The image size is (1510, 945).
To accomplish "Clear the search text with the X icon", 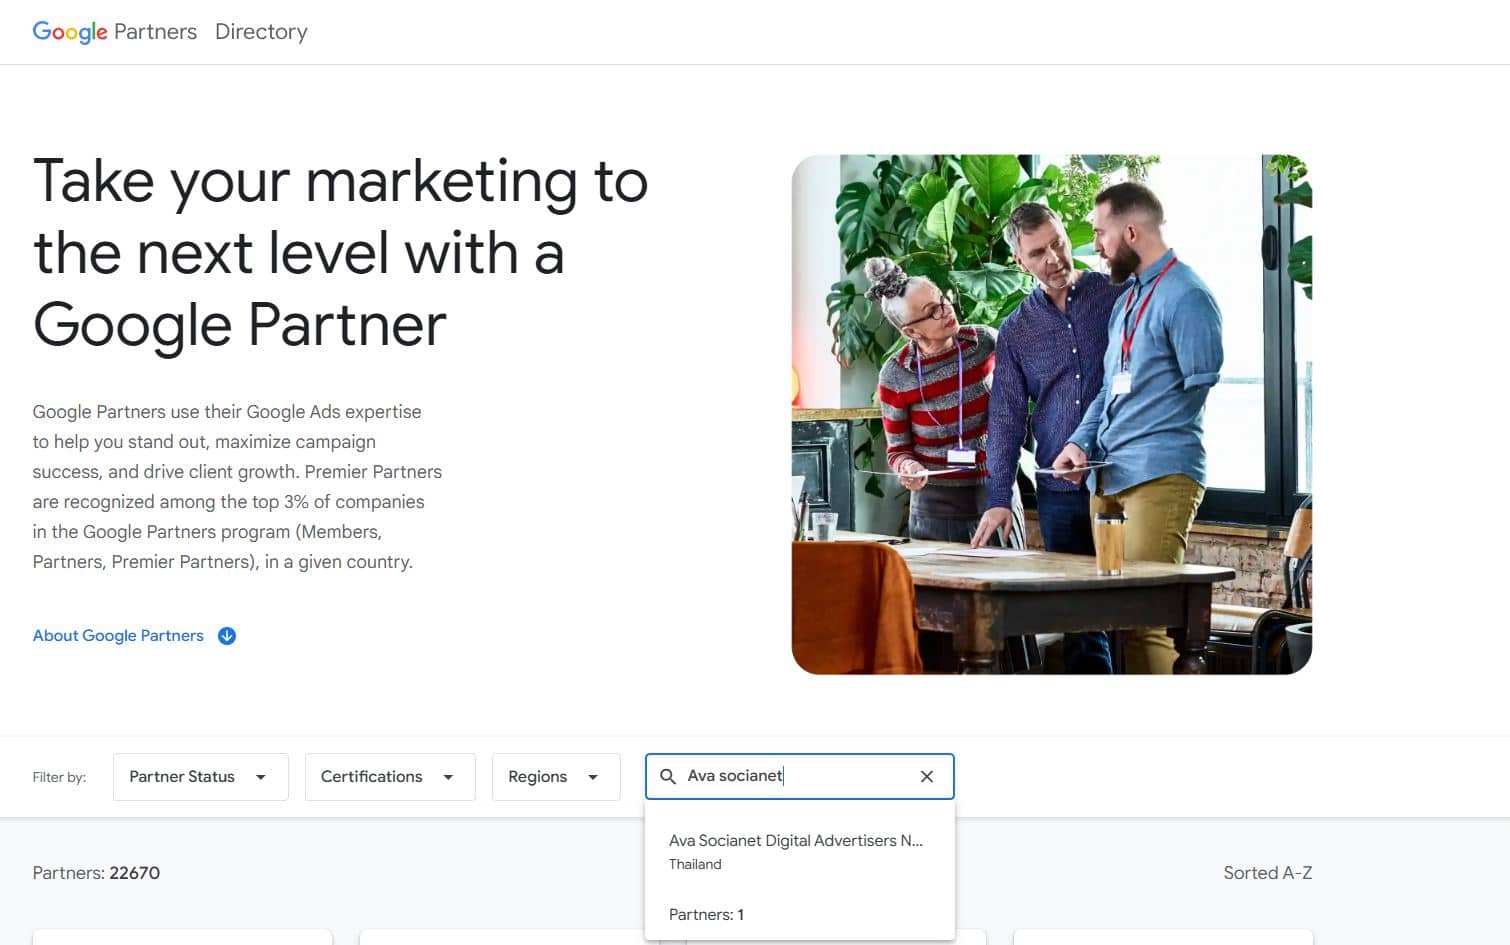I will [927, 777].
